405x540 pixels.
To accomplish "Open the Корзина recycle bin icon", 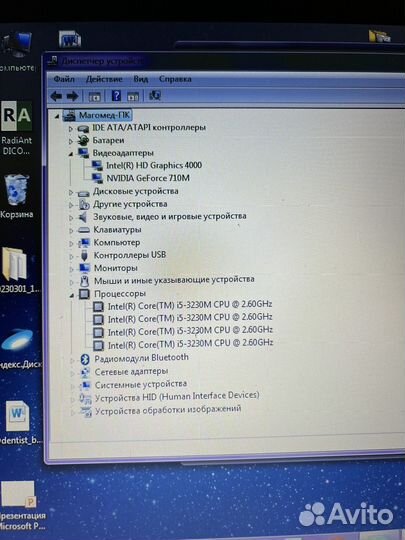I will click(16, 196).
